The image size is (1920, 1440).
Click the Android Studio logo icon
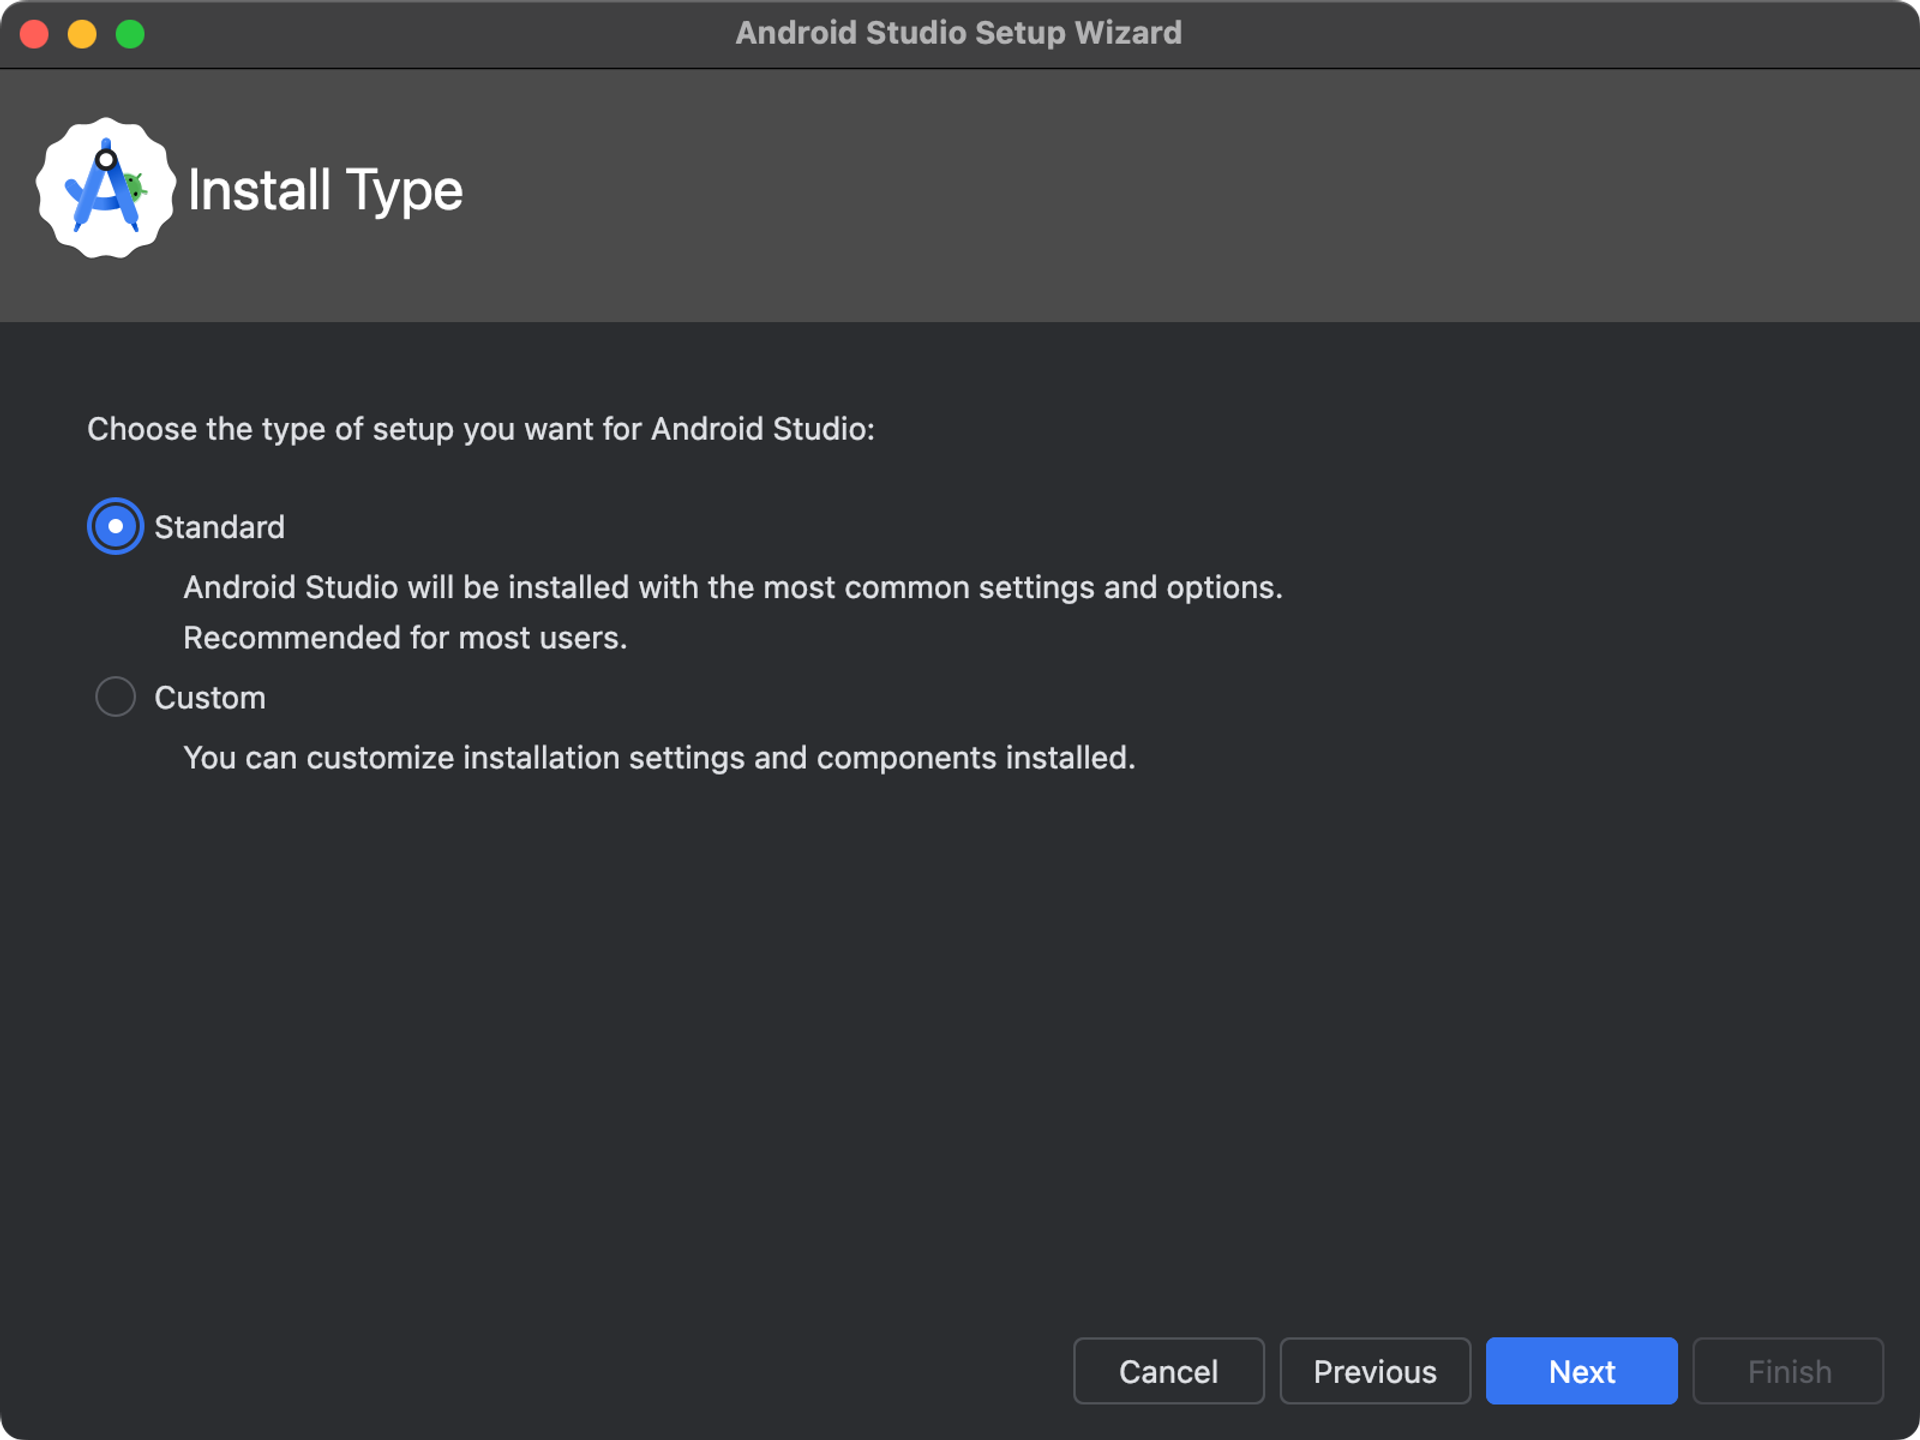(105, 188)
